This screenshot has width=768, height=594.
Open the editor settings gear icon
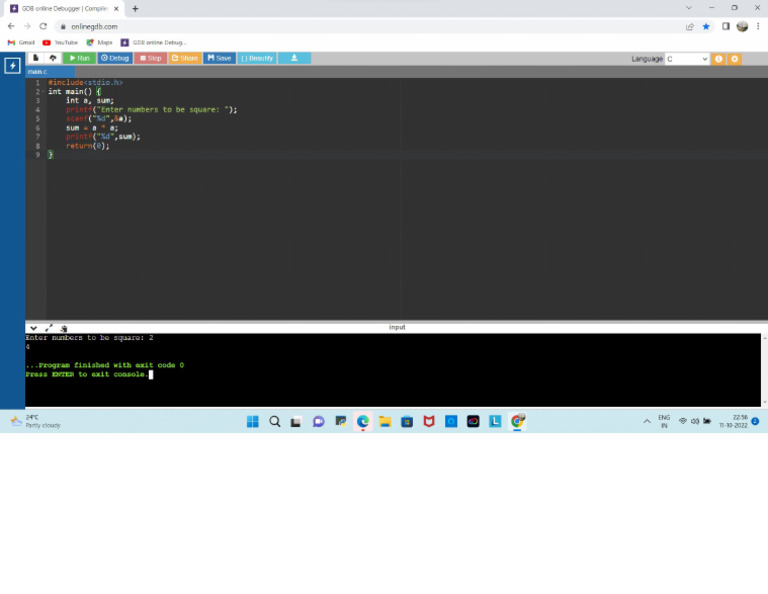(735, 59)
